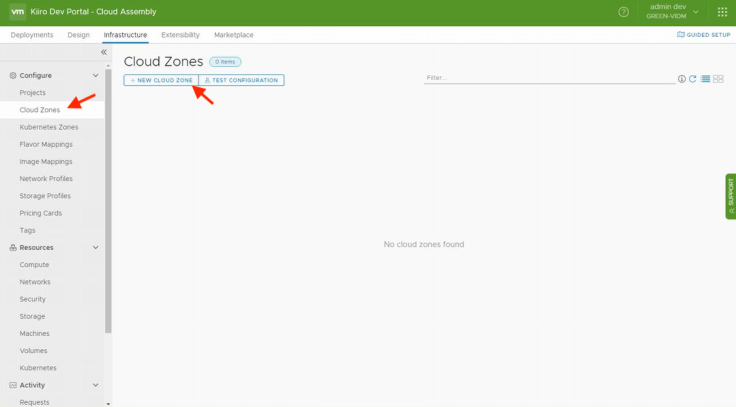Click the Cloud Zones page heading
Image resolution: width=736 pixels, height=407 pixels.
pyautogui.click(x=163, y=61)
